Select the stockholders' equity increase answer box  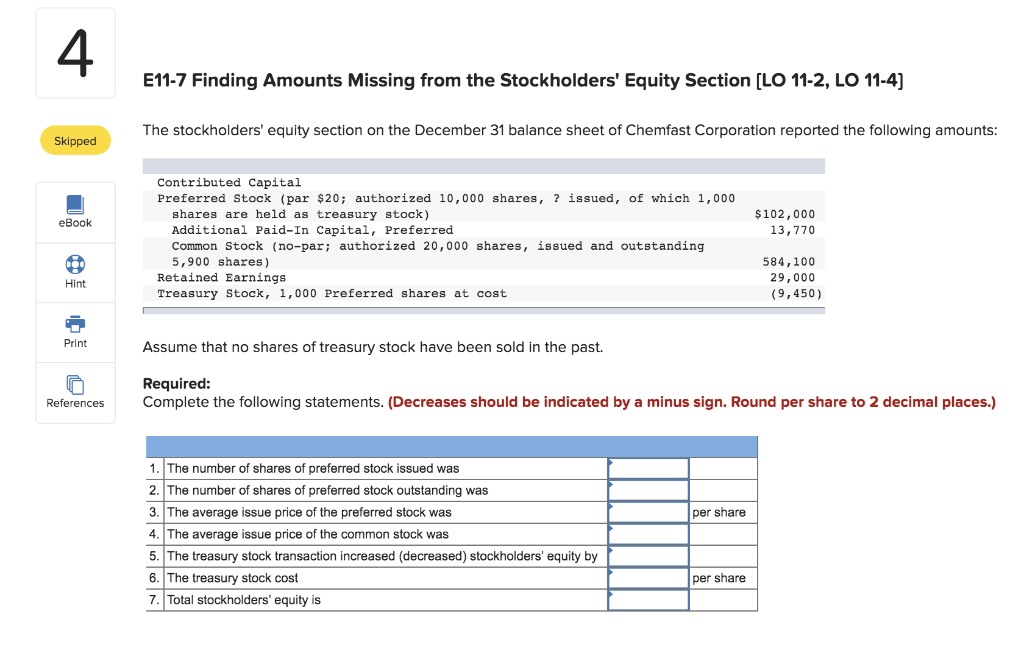click(648, 555)
